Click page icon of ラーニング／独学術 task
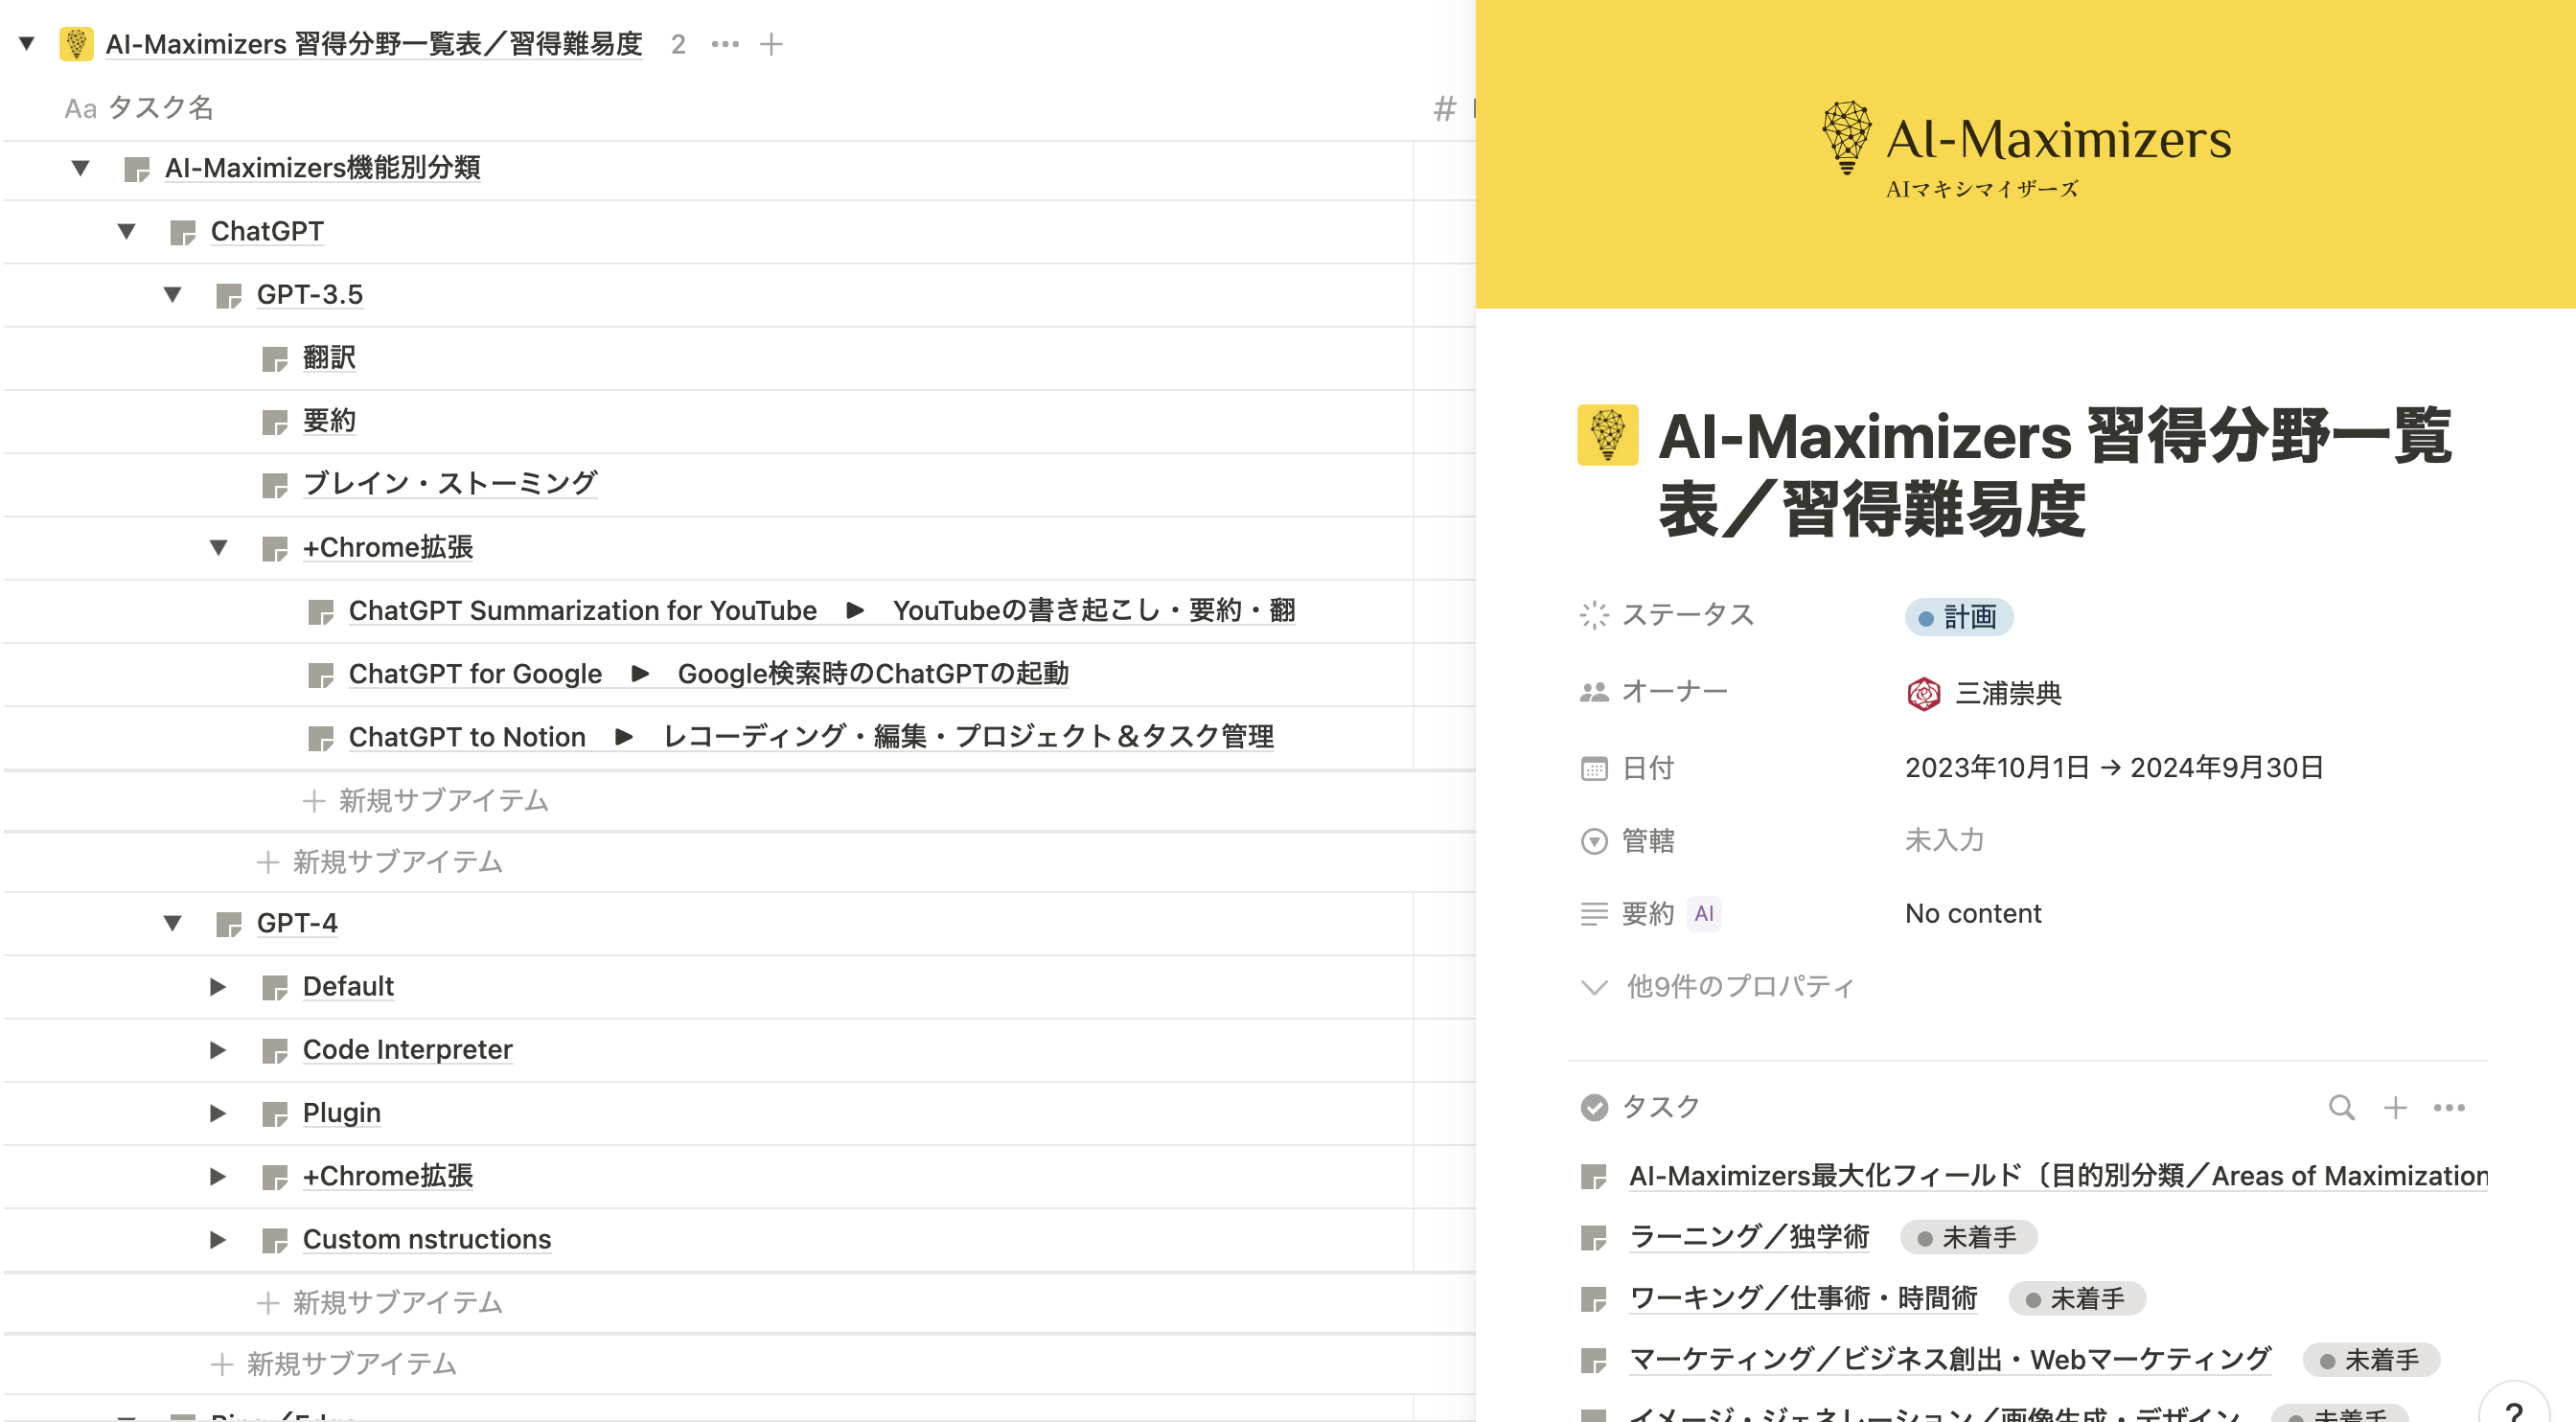Screen dimensions: 2576x1422 pos(1593,1239)
